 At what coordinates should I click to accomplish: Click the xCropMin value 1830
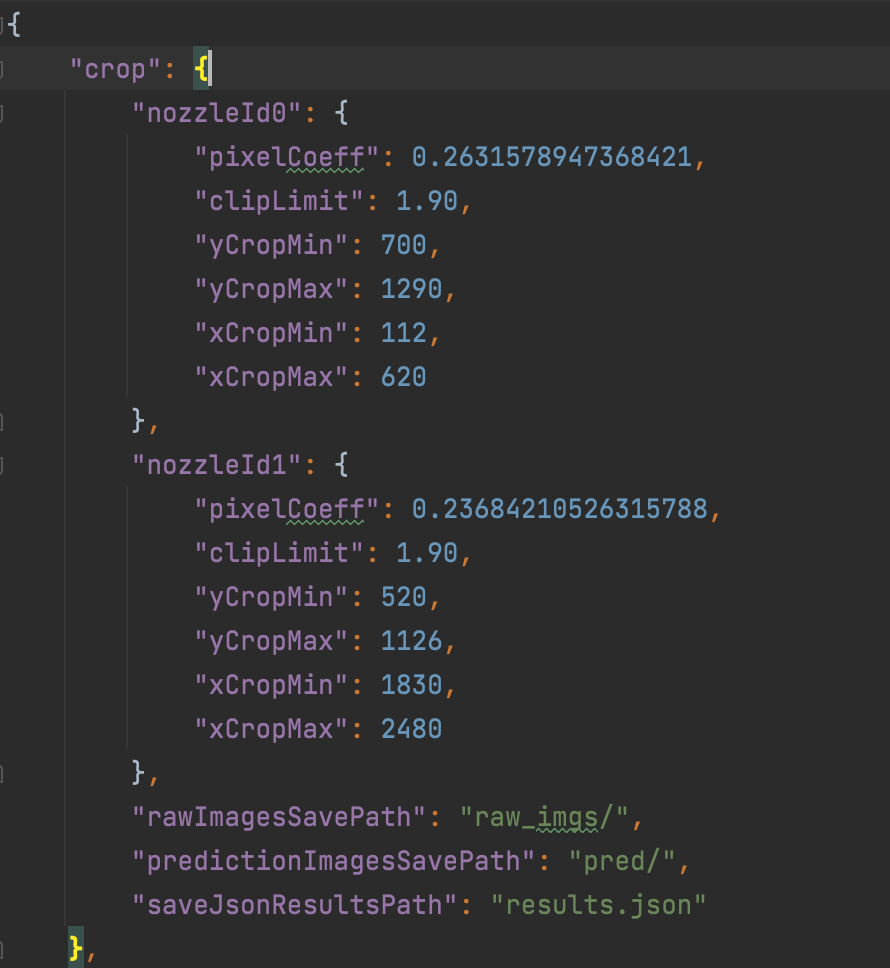pos(412,685)
